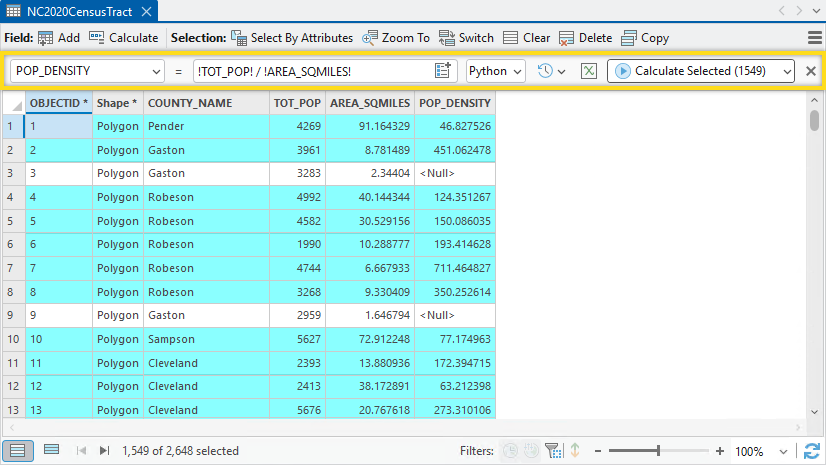Close the field calculation bar
The height and width of the screenshot is (465, 826).
tap(811, 71)
